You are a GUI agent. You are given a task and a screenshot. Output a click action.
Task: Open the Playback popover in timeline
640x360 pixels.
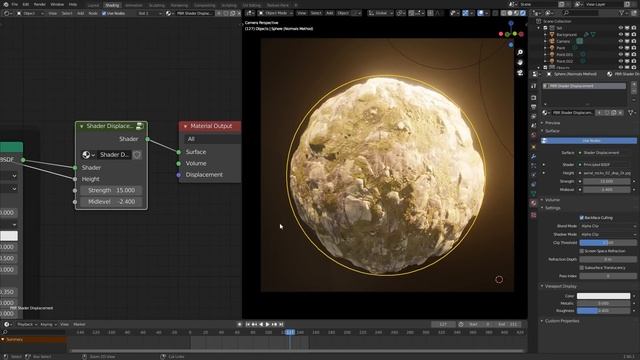tap(27, 324)
